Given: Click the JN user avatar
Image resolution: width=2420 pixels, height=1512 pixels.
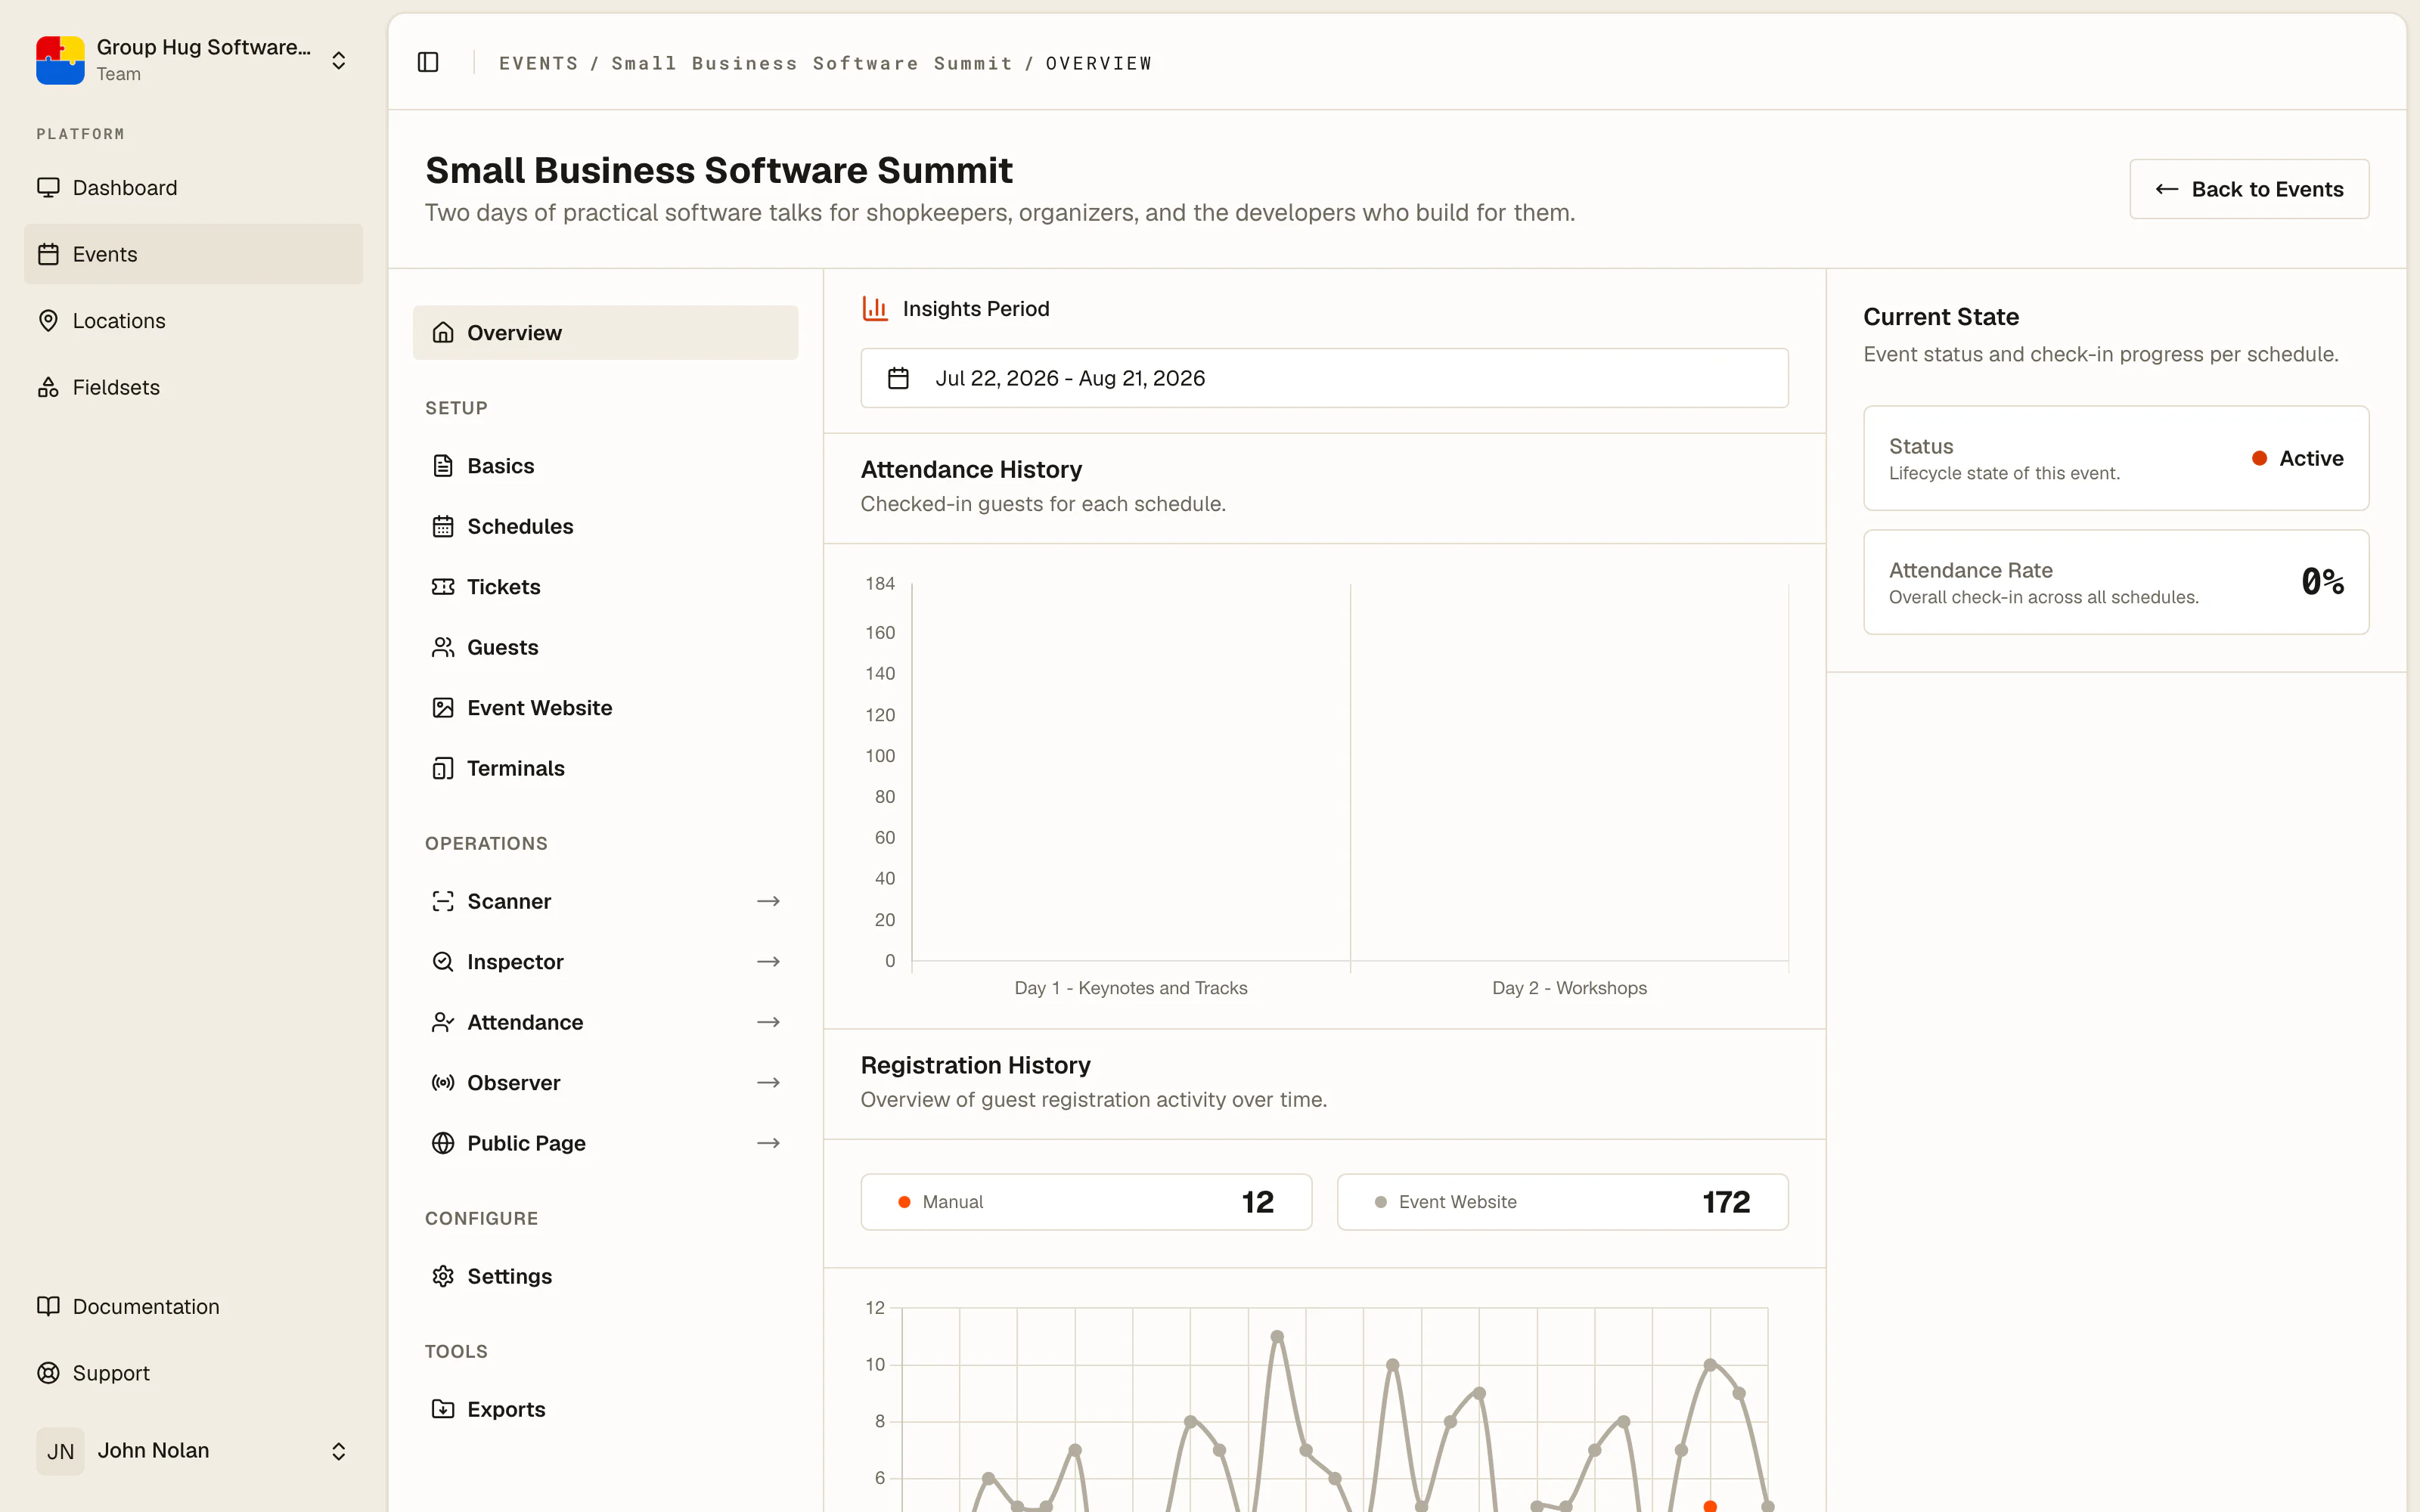Looking at the screenshot, I should 60,1451.
